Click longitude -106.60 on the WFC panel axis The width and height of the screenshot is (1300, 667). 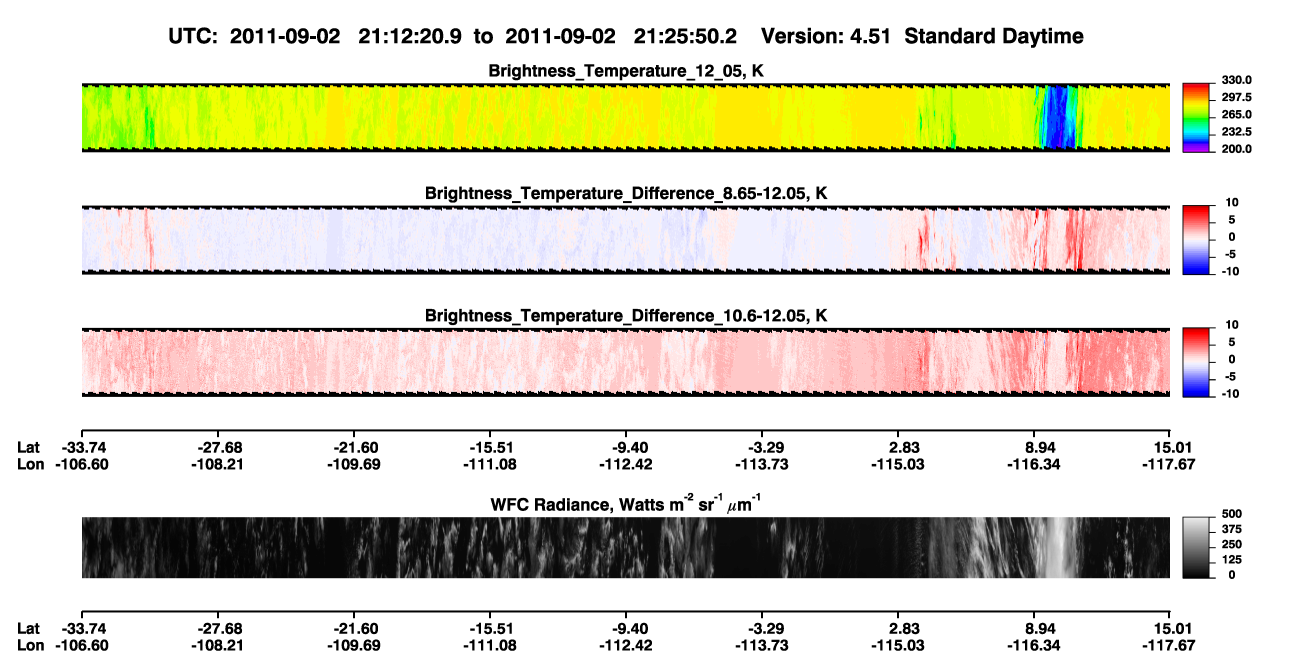(x=81, y=645)
